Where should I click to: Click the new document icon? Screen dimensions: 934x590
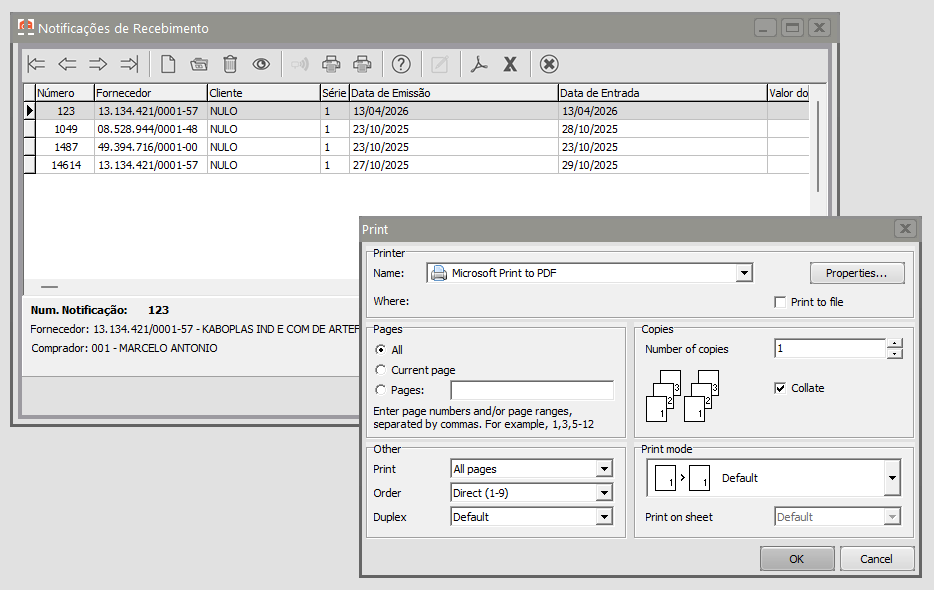(x=168, y=64)
